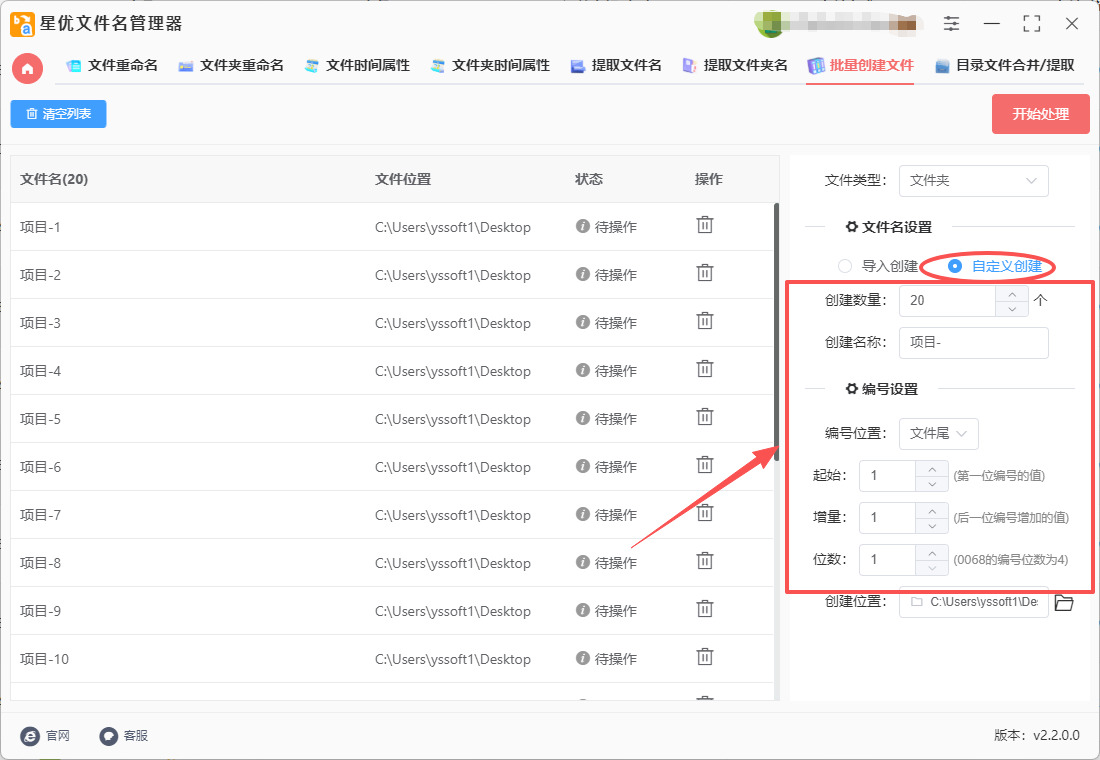Decrease the 起始 number value
The height and width of the screenshot is (760, 1100).
click(932, 484)
